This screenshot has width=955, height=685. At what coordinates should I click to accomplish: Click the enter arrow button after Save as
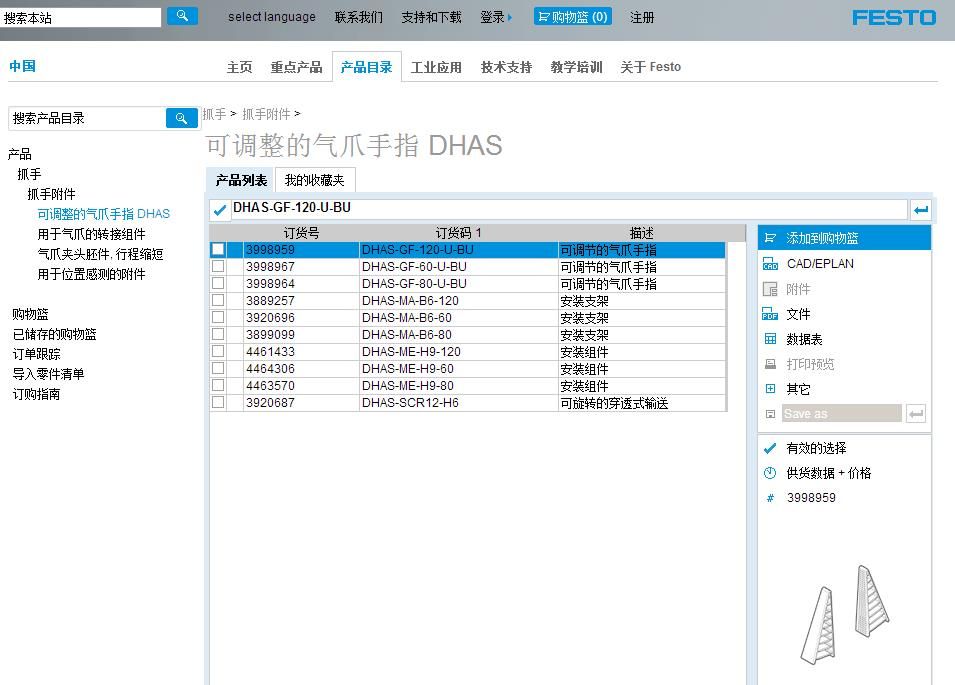click(916, 414)
